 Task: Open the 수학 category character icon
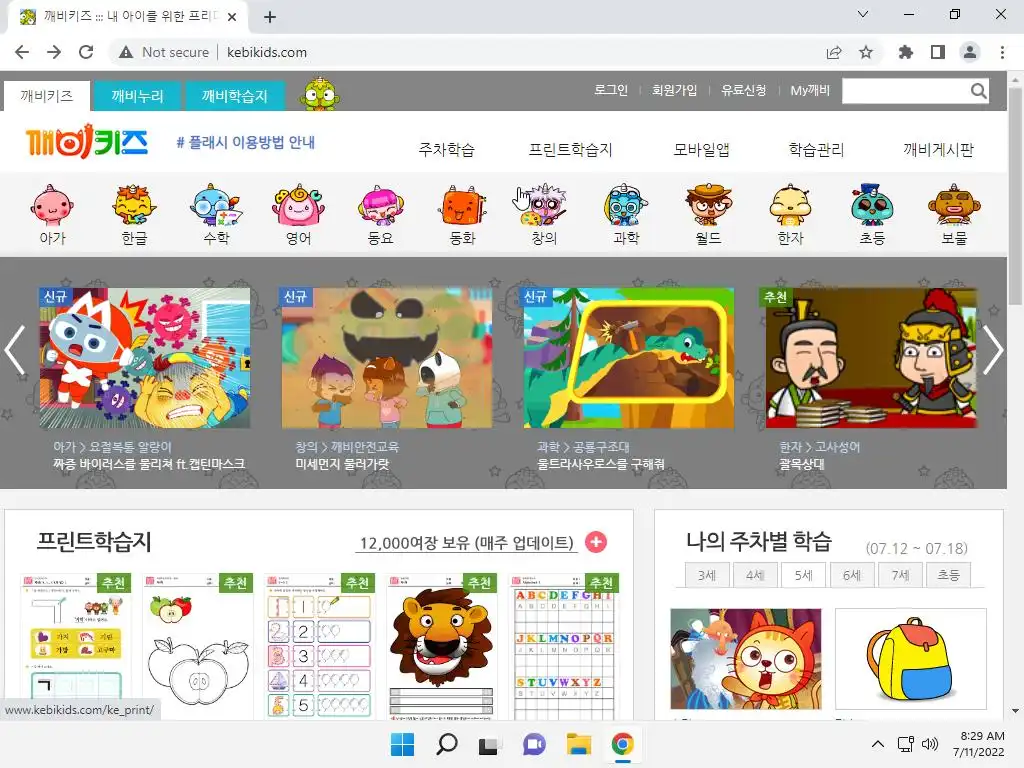point(216,205)
